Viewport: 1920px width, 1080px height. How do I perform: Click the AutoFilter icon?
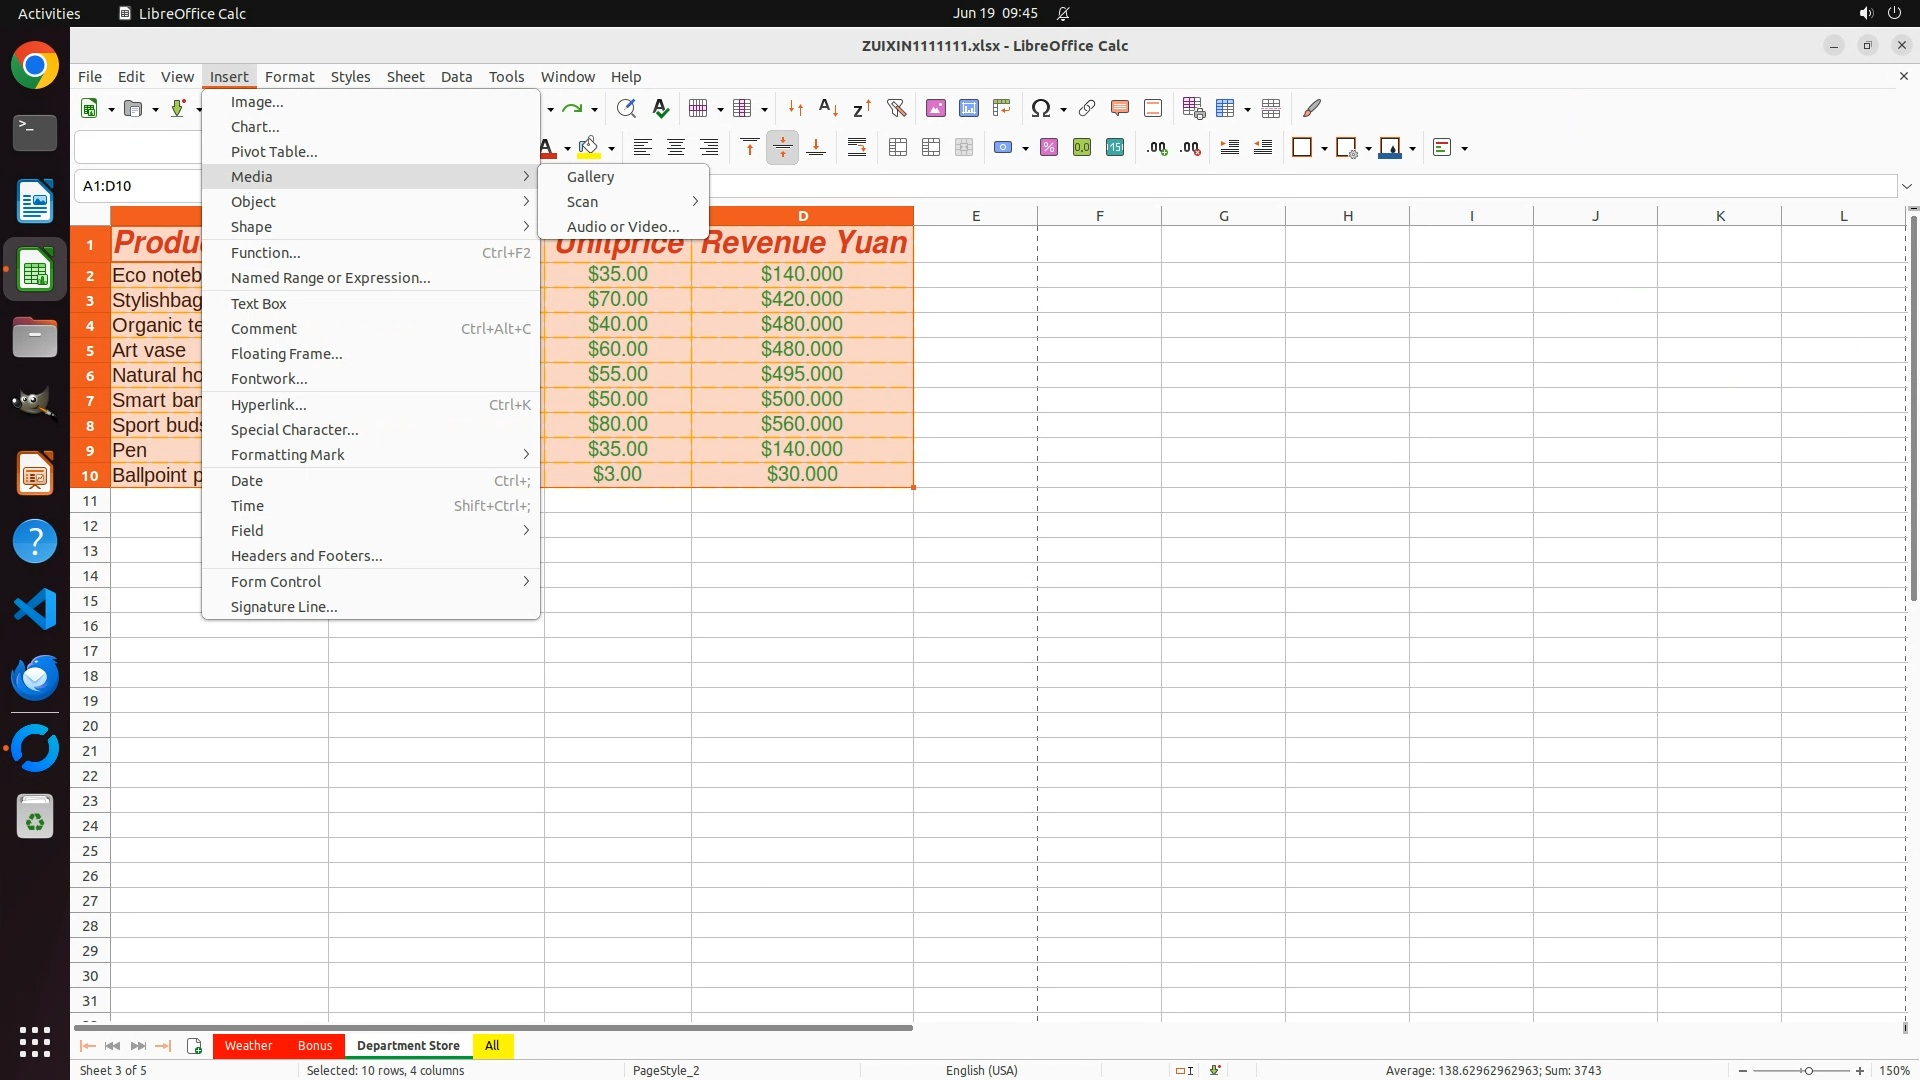pos(896,108)
